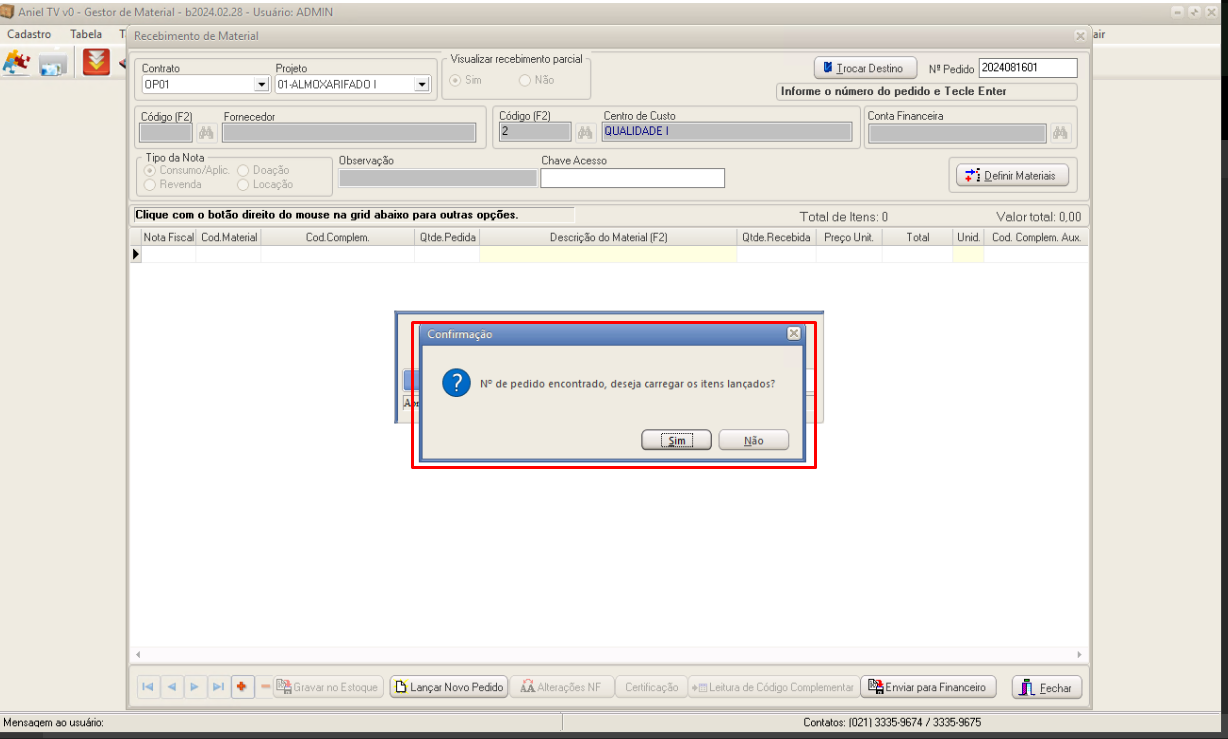
Task: Click binoculars icon next to Centro de Custo code
Action: point(585,132)
